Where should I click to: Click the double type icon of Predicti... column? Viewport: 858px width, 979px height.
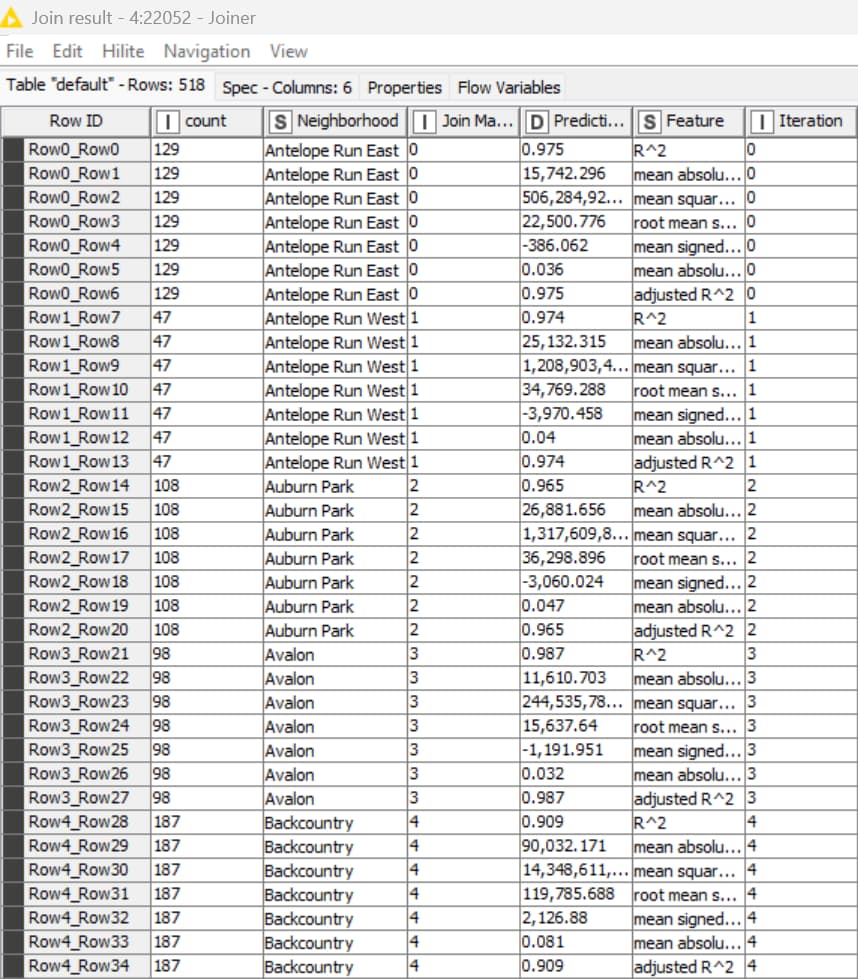(x=537, y=122)
